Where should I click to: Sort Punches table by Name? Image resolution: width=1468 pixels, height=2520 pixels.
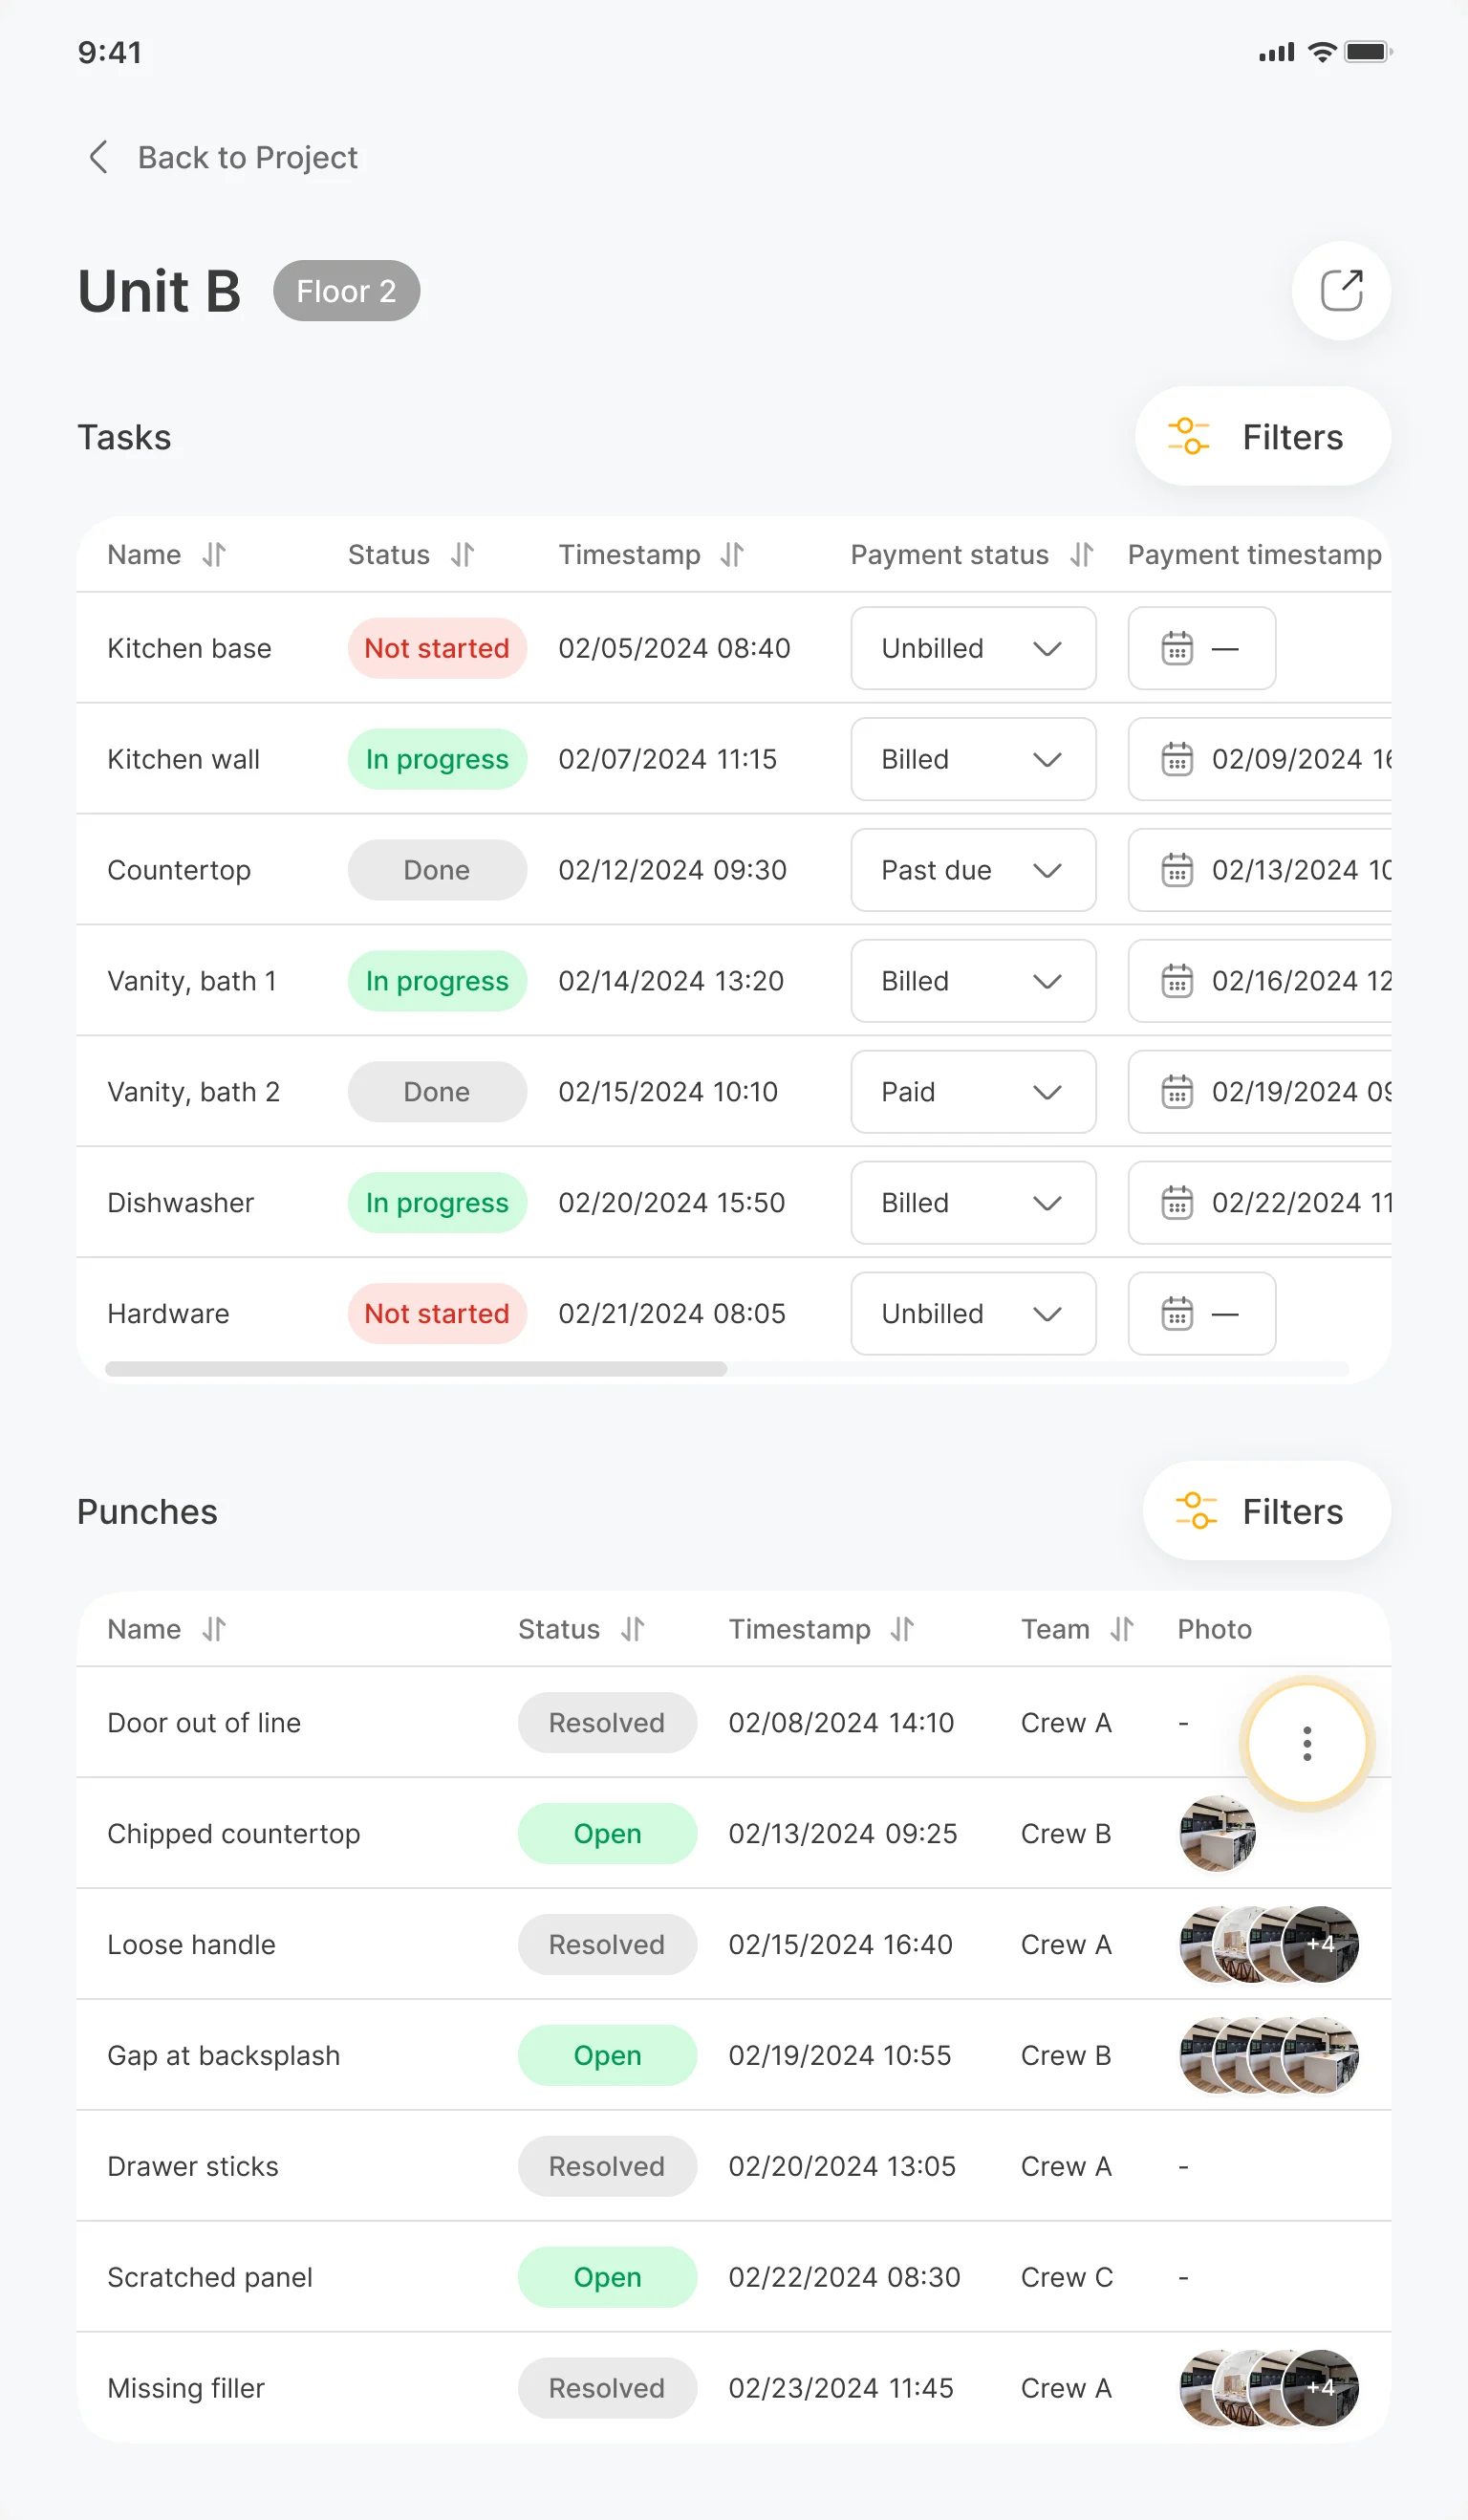click(x=214, y=1629)
